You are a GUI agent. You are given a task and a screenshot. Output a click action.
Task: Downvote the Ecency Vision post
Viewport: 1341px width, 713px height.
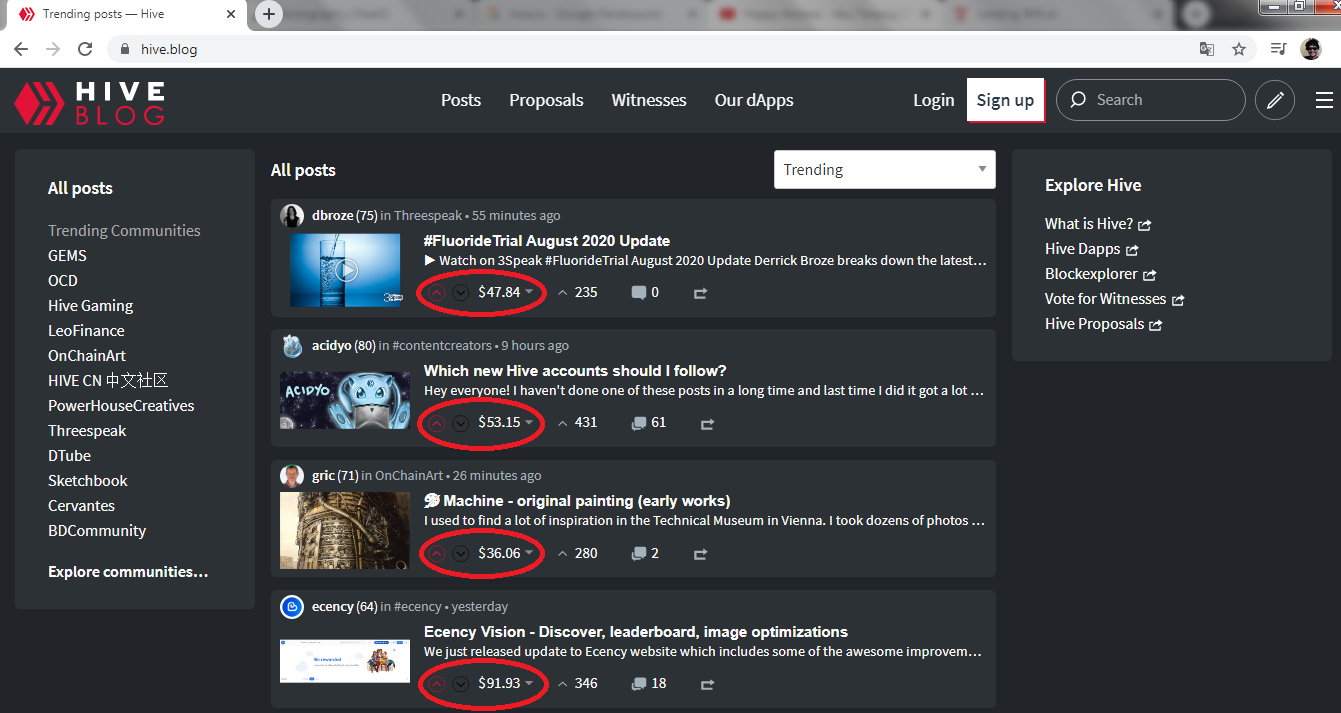[460, 684]
